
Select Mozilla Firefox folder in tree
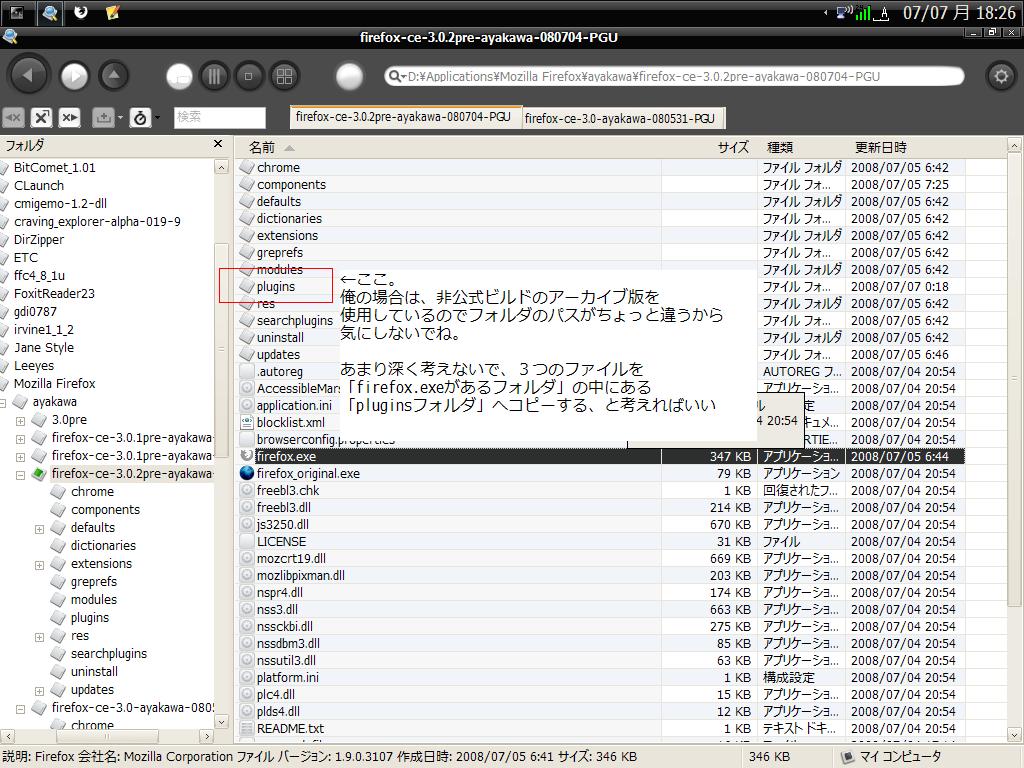click(55, 383)
